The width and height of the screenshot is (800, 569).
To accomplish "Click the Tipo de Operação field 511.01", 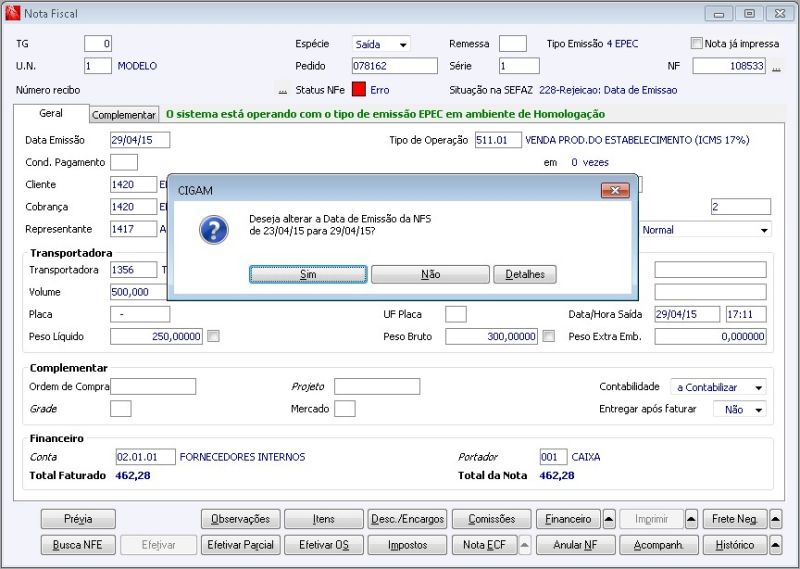I will [498, 140].
